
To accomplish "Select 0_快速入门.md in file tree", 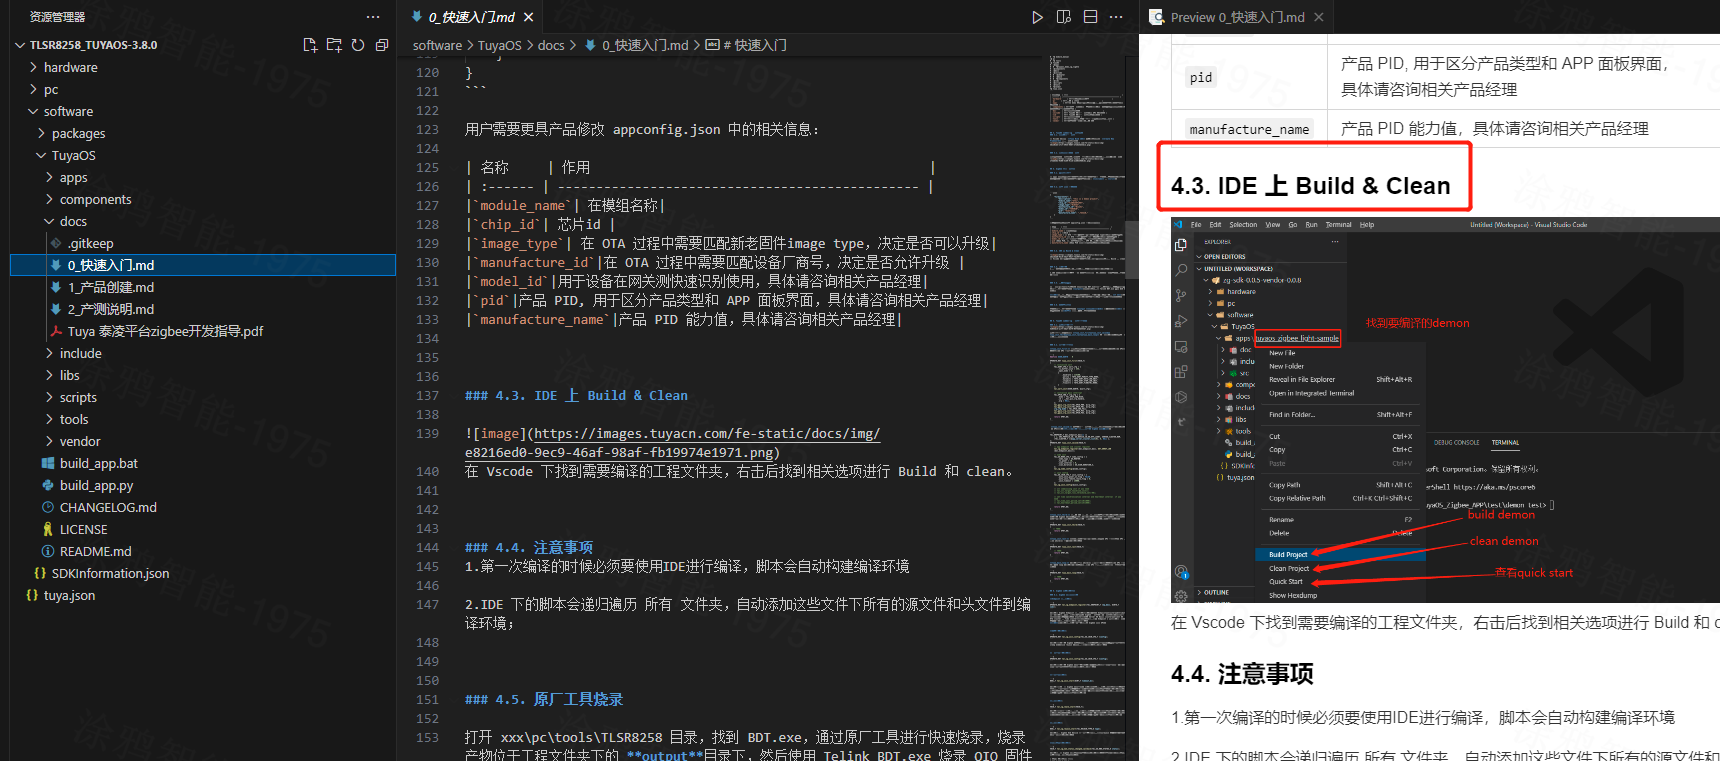I will [x=203, y=265].
